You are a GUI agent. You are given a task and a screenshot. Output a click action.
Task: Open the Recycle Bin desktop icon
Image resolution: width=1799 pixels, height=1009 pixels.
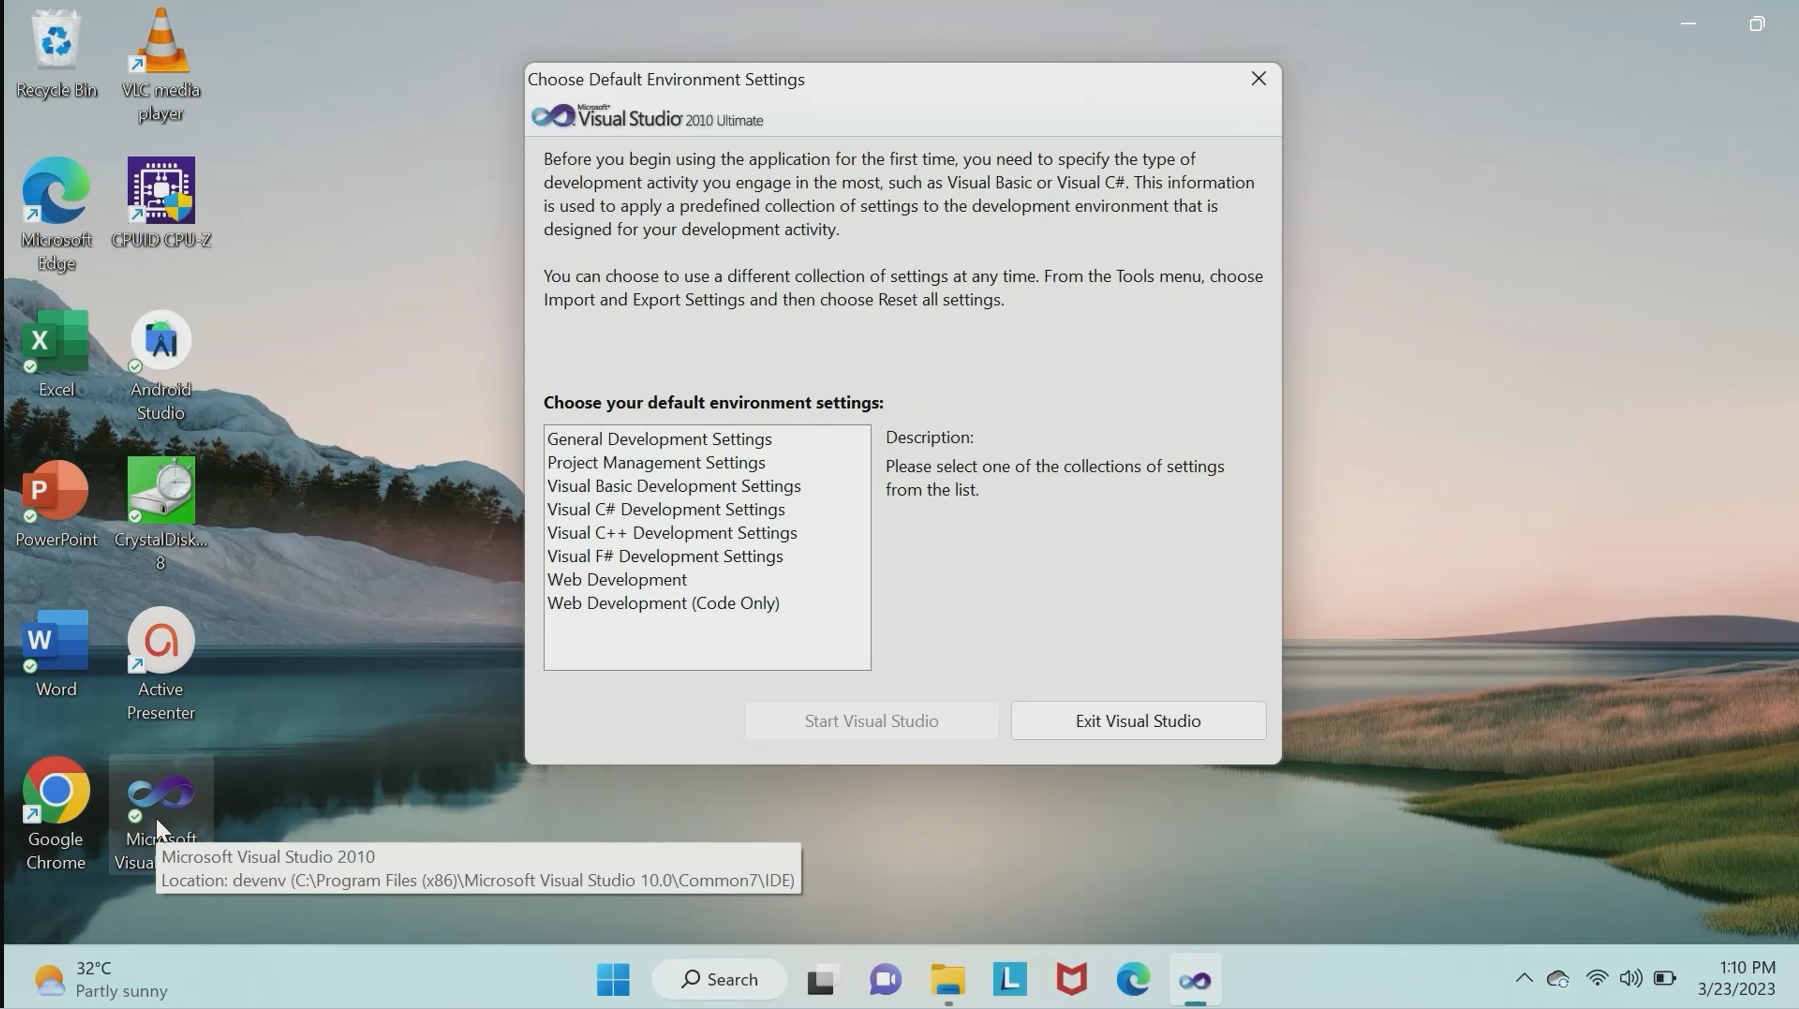click(x=56, y=54)
